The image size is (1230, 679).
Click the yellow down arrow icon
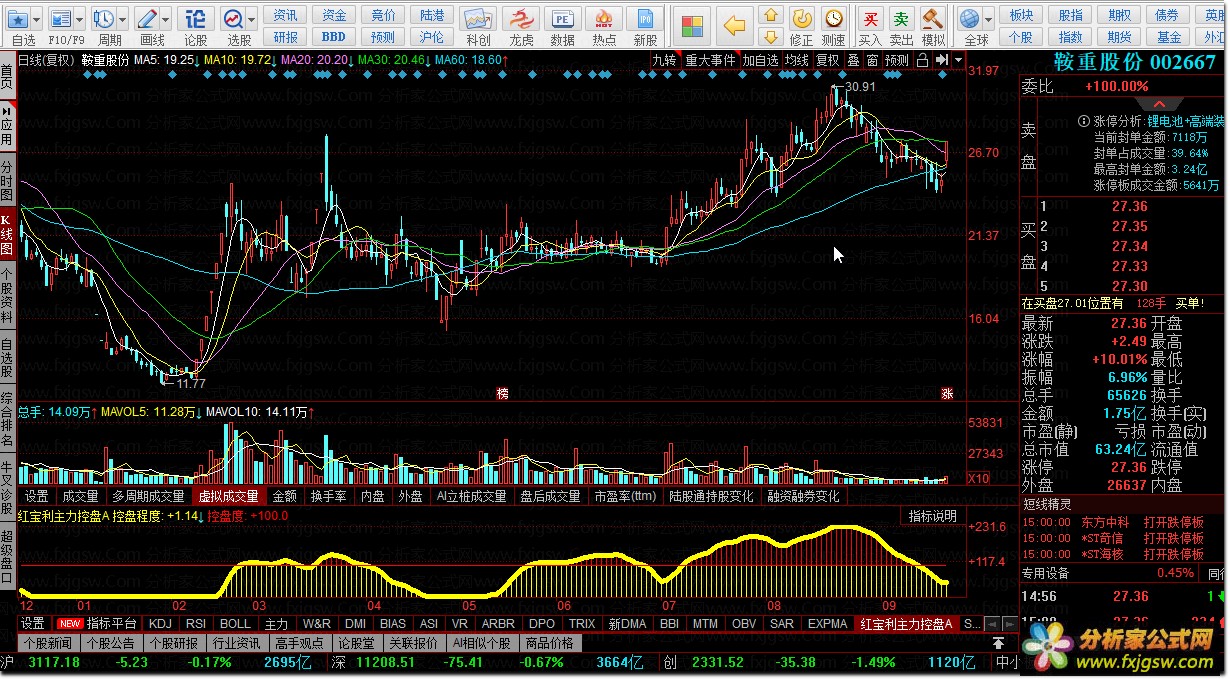point(770,37)
